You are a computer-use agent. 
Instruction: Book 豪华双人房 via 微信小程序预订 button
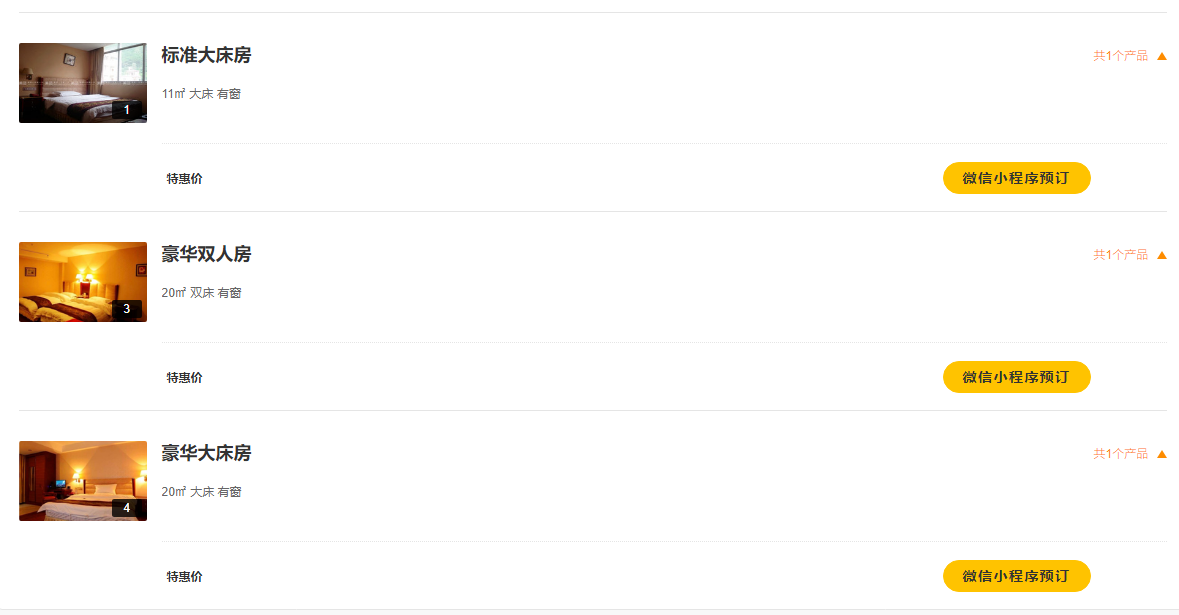pyautogui.click(x=1016, y=377)
